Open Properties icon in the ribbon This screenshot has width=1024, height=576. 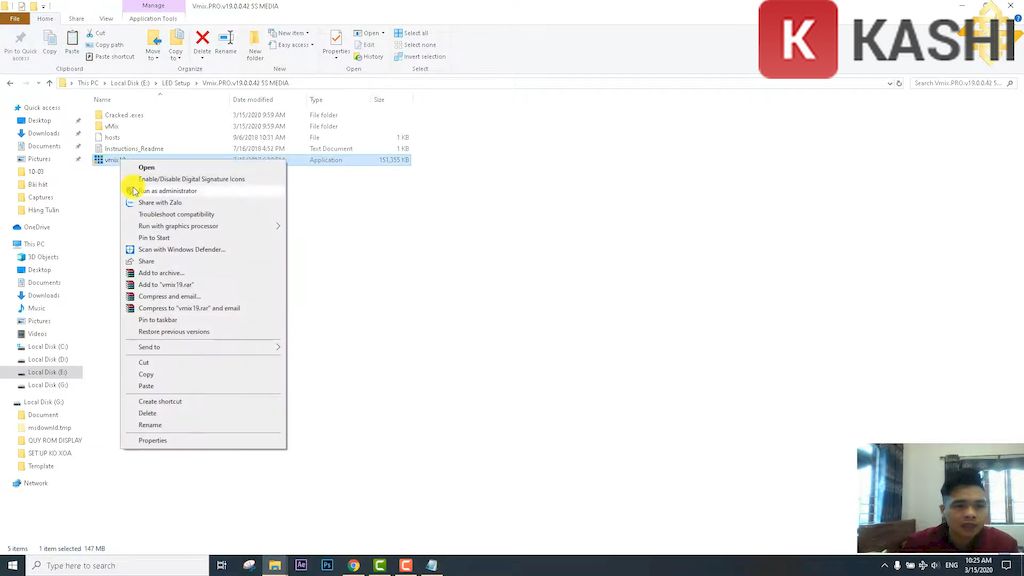(x=336, y=40)
